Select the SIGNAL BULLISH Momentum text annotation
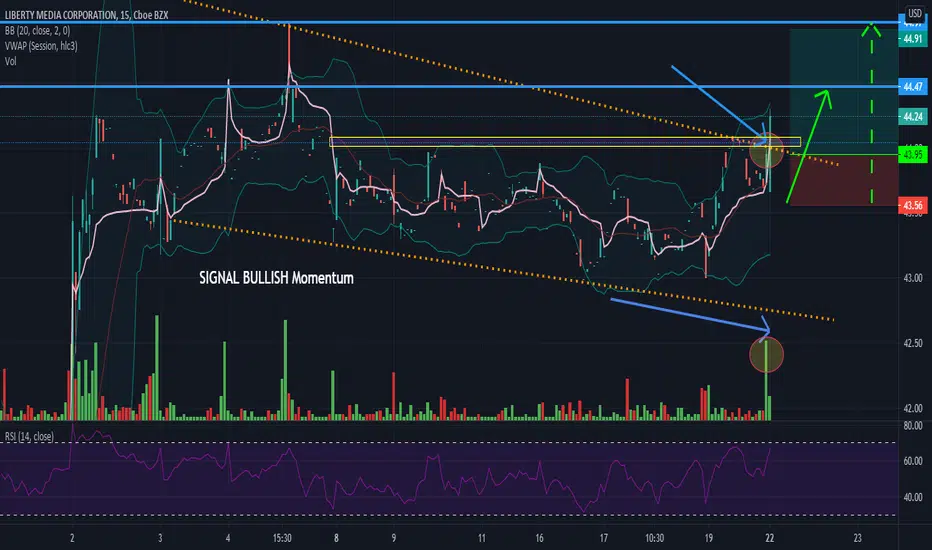932x550 pixels. click(x=276, y=278)
